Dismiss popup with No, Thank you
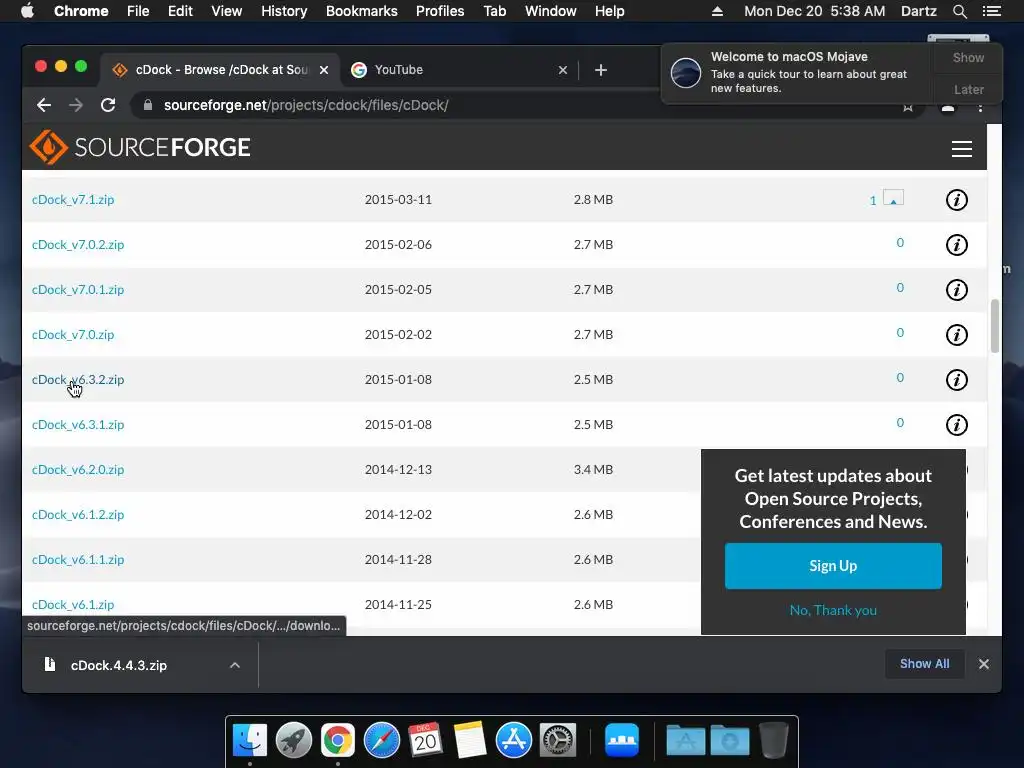1024x768 pixels. click(833, 611)
